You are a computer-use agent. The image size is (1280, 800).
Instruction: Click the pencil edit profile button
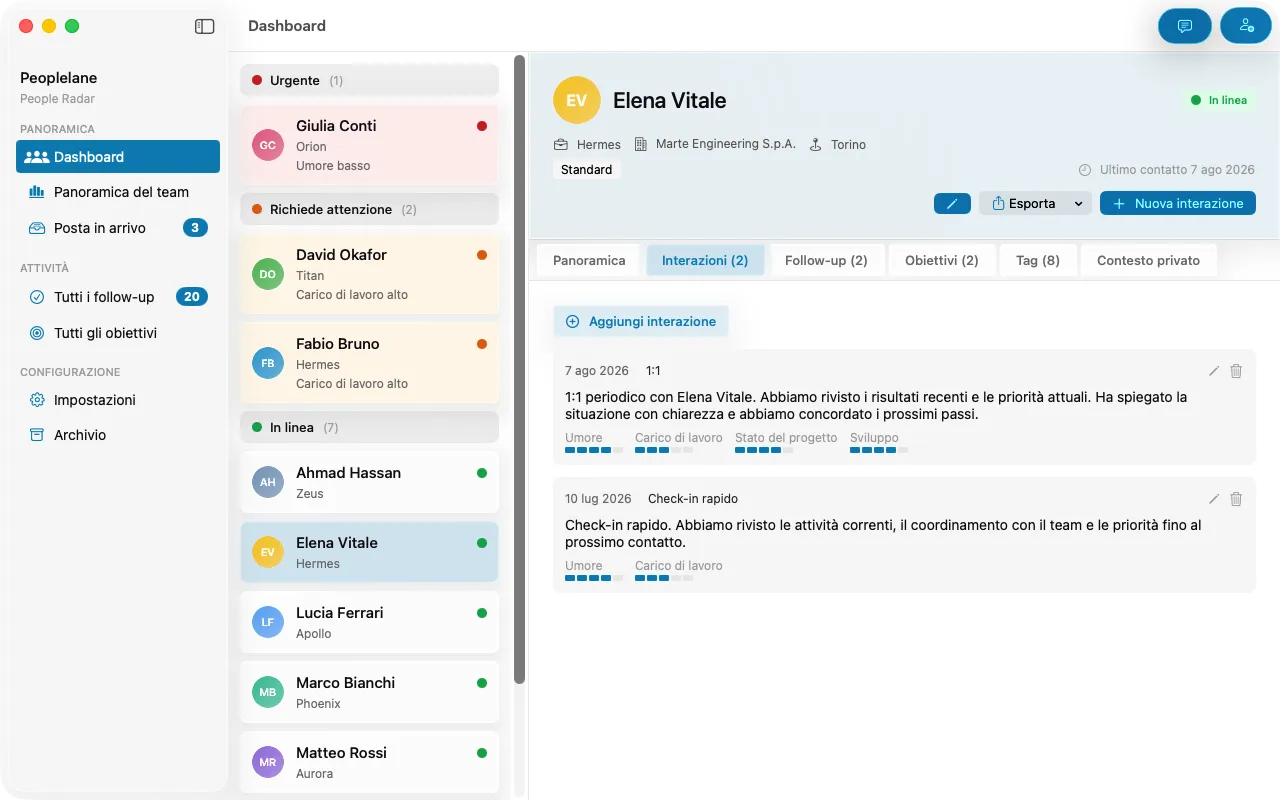coord(952,203)
